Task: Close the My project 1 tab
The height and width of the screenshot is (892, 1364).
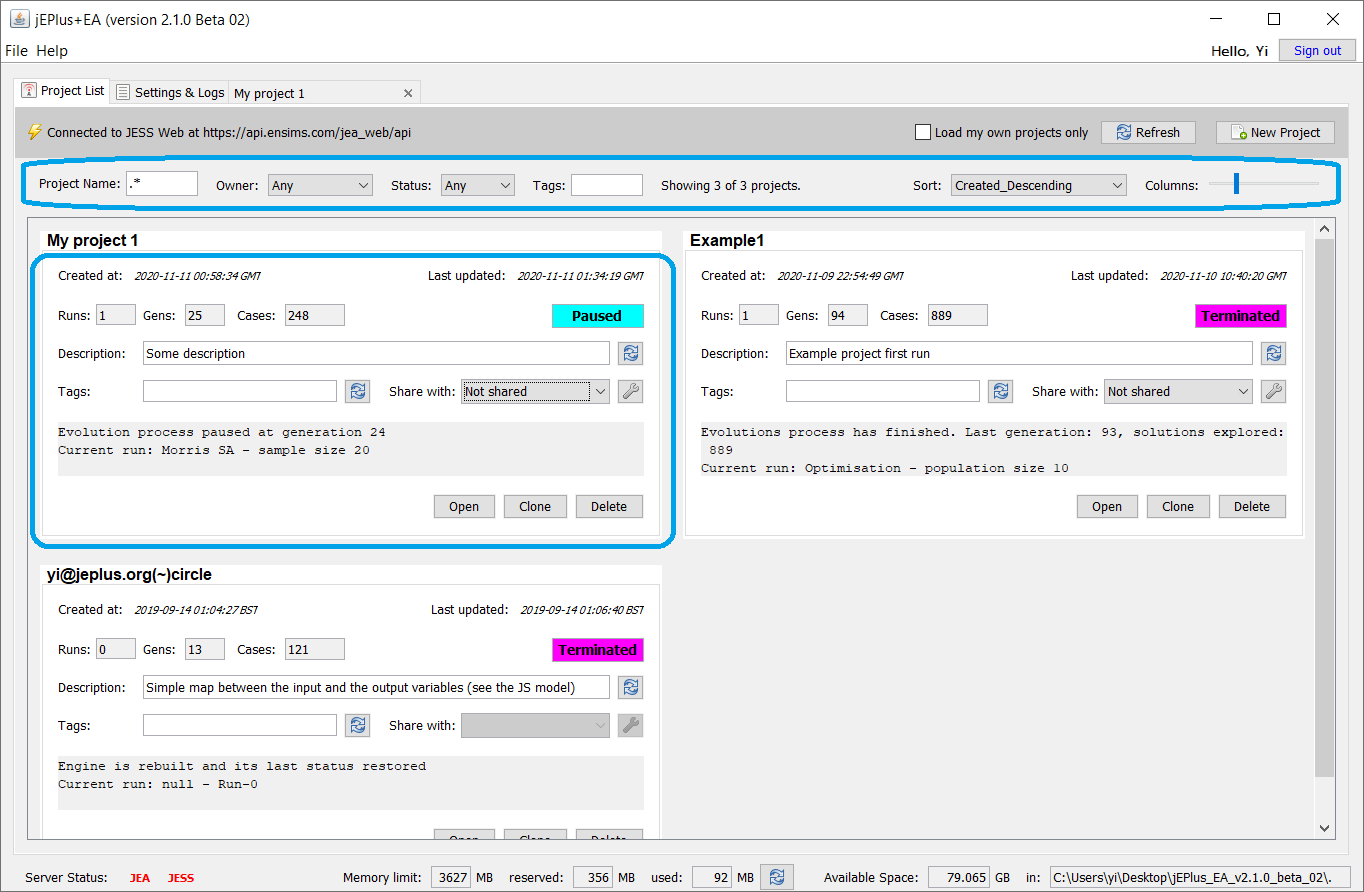Action: click(408, 93)
